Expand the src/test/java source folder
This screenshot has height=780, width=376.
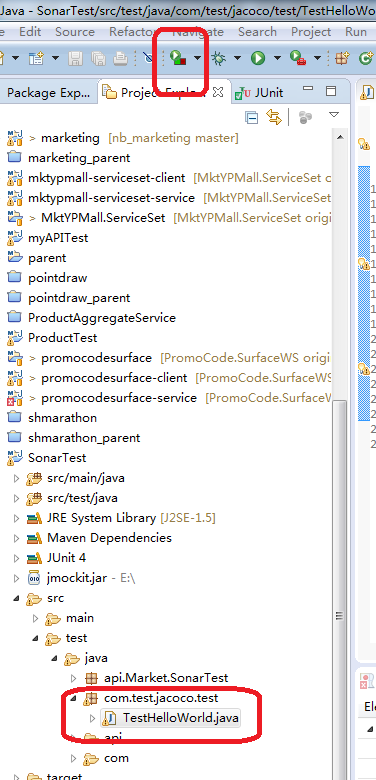point(16,498)
